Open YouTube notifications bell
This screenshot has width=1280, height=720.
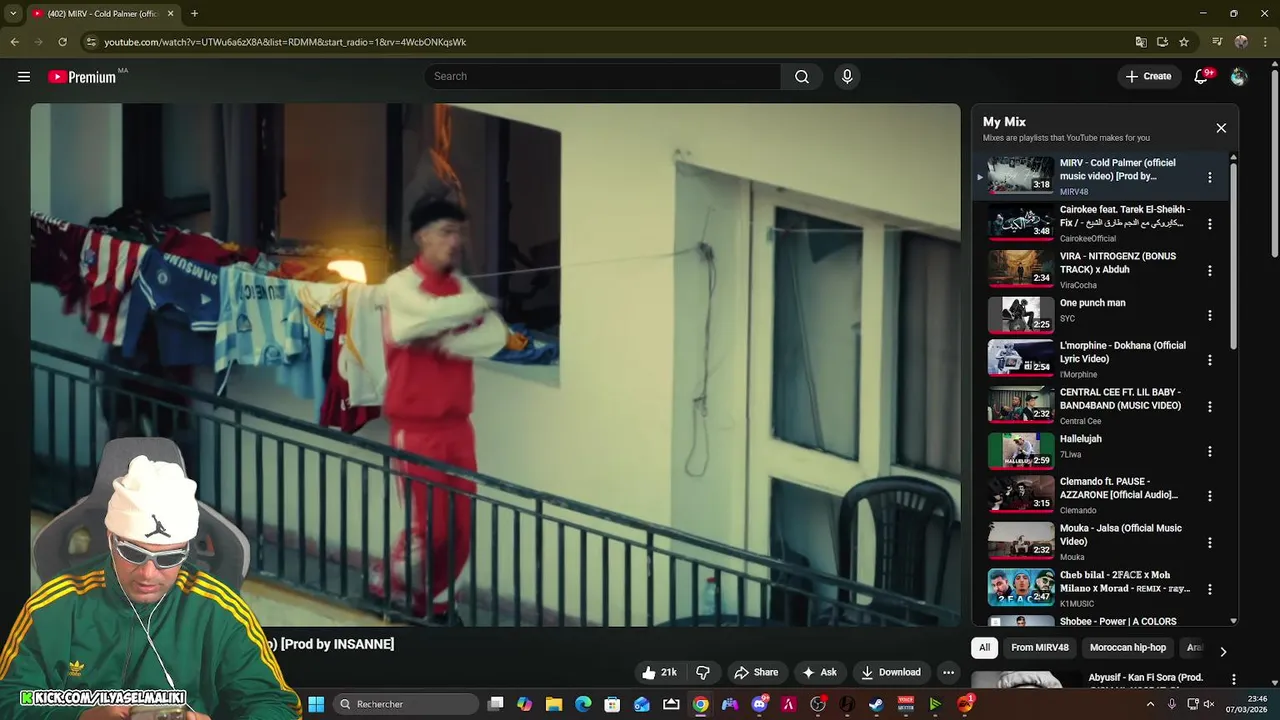point(1201,76)
